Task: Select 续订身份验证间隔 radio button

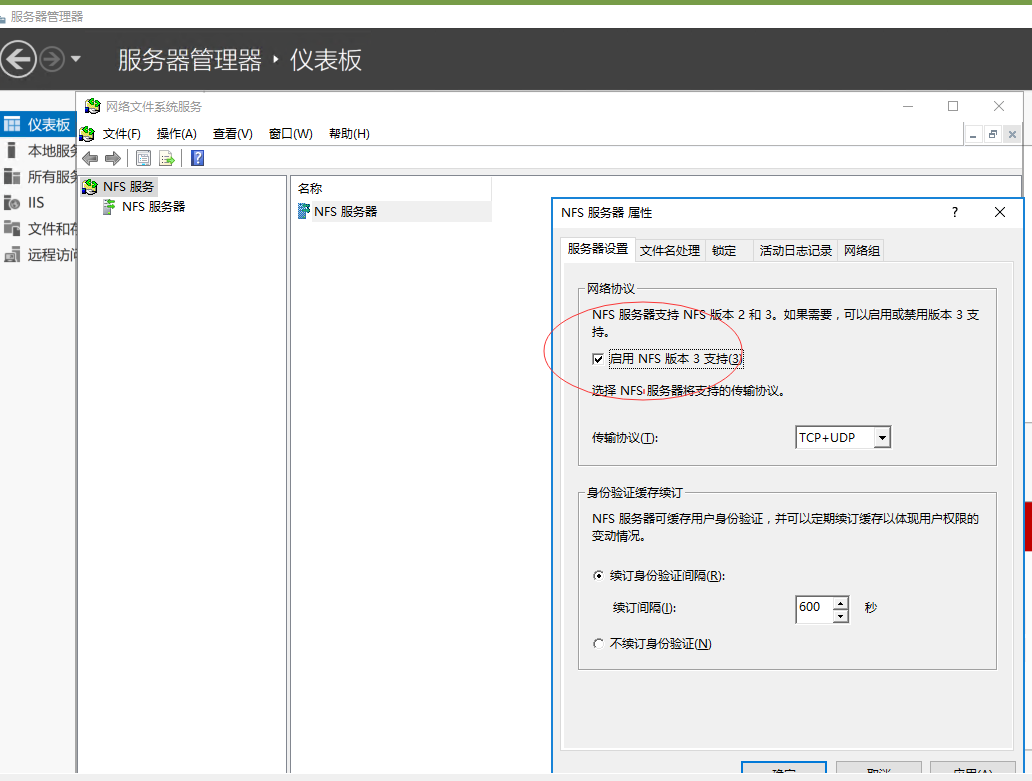Action: coord(598,576)
